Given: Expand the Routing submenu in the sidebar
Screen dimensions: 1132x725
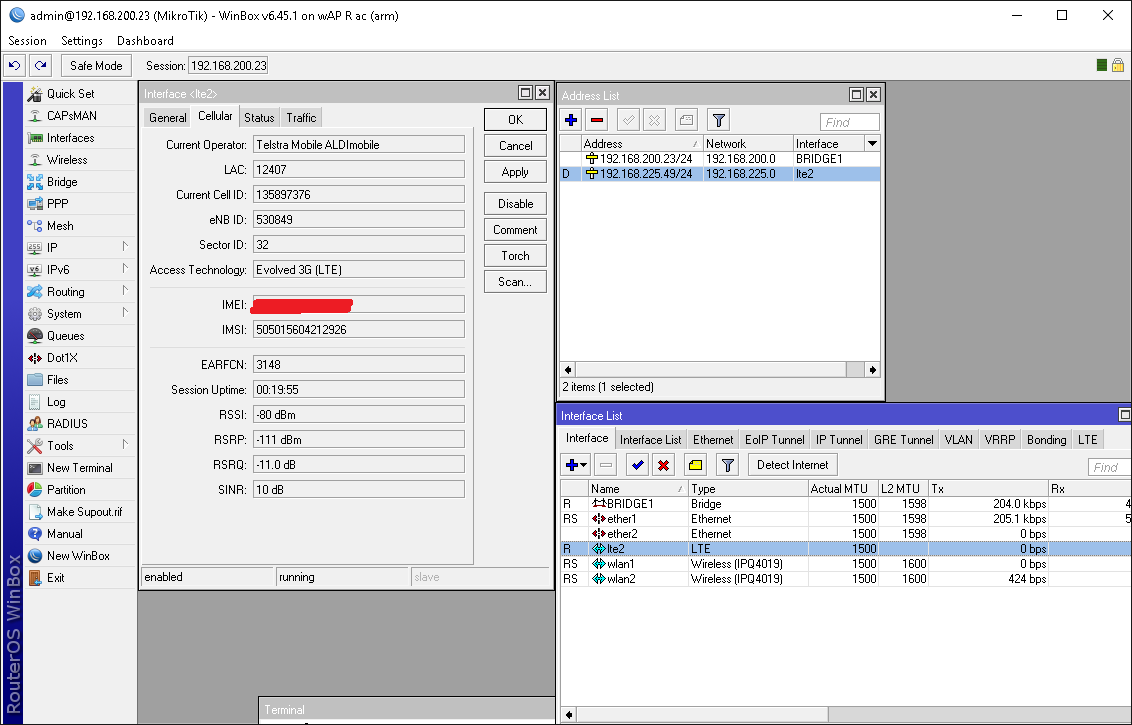Looking at the screenshot, I should click(125, 291).
